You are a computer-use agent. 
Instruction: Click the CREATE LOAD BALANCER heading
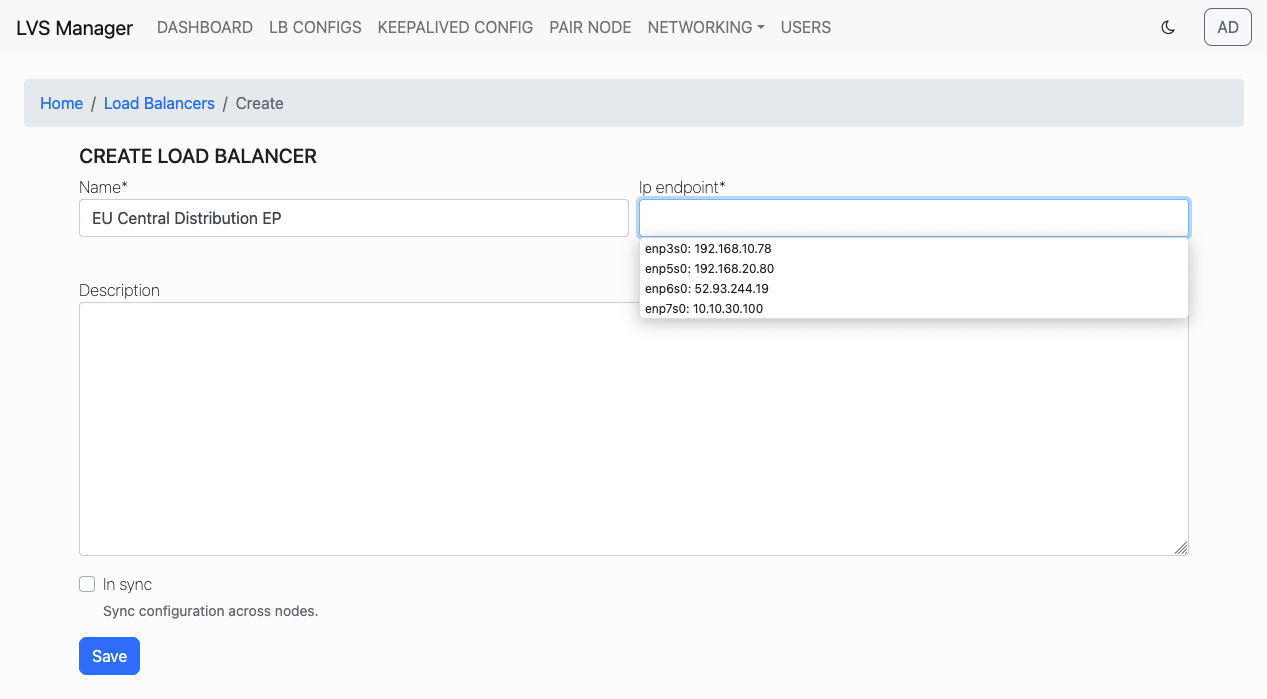(x=198, y=156)
